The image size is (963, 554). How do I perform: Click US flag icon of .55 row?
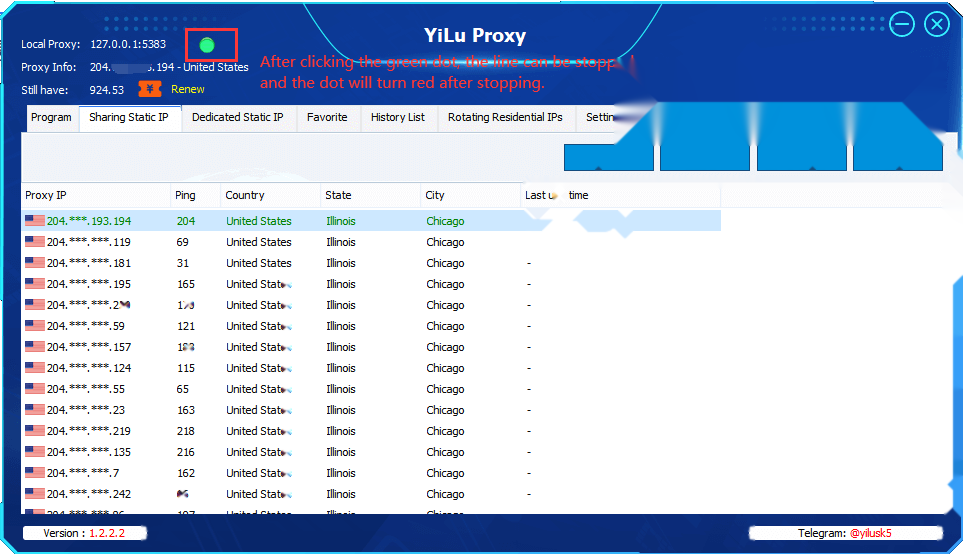pyautogui.click(x=34, y=388)
